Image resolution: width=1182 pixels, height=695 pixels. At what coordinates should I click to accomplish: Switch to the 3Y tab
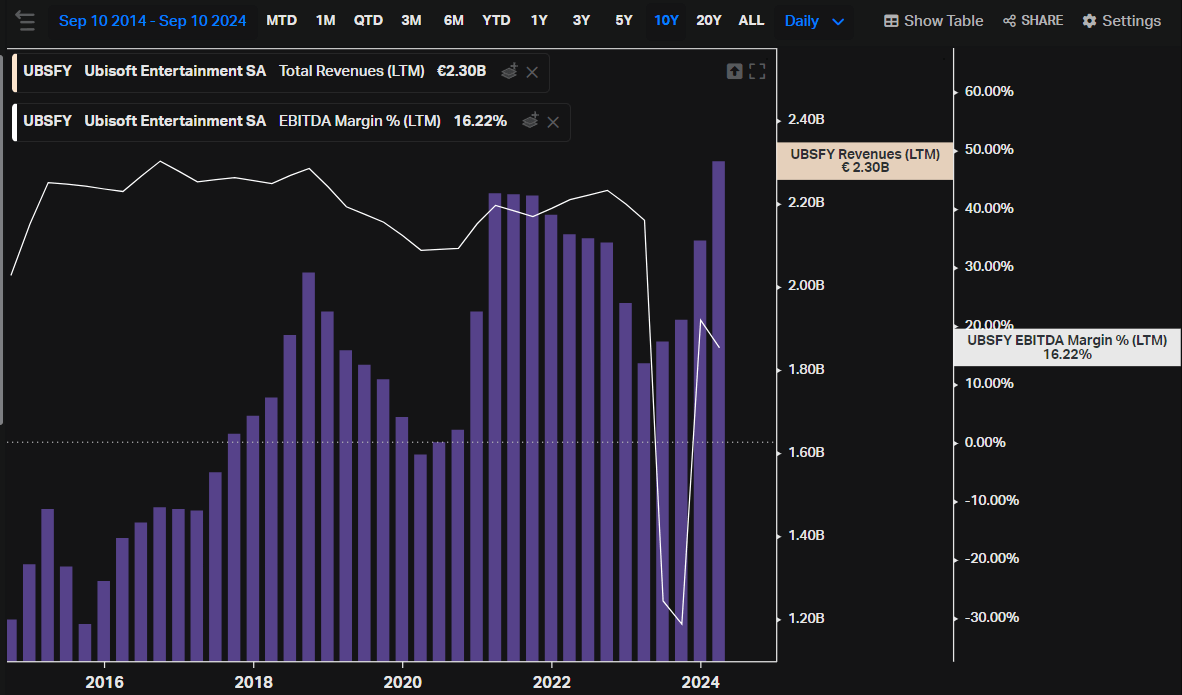coord(581,19)
